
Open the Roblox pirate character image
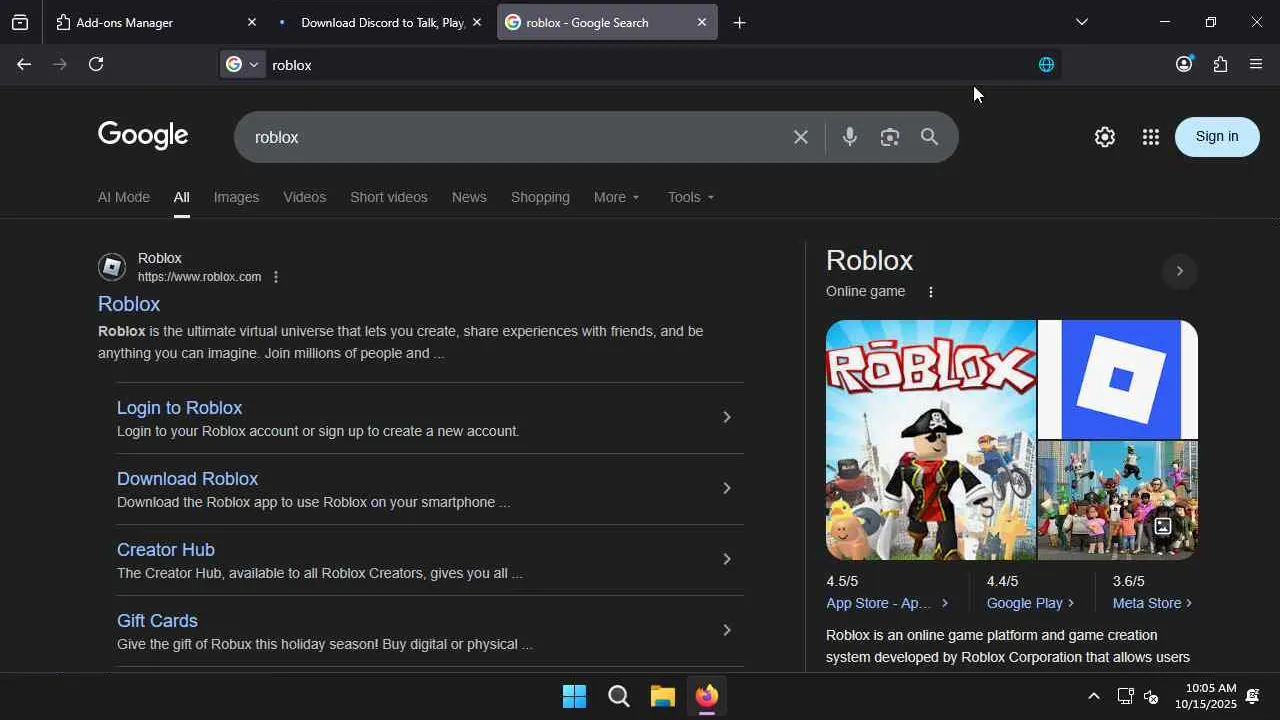[931, 440]
